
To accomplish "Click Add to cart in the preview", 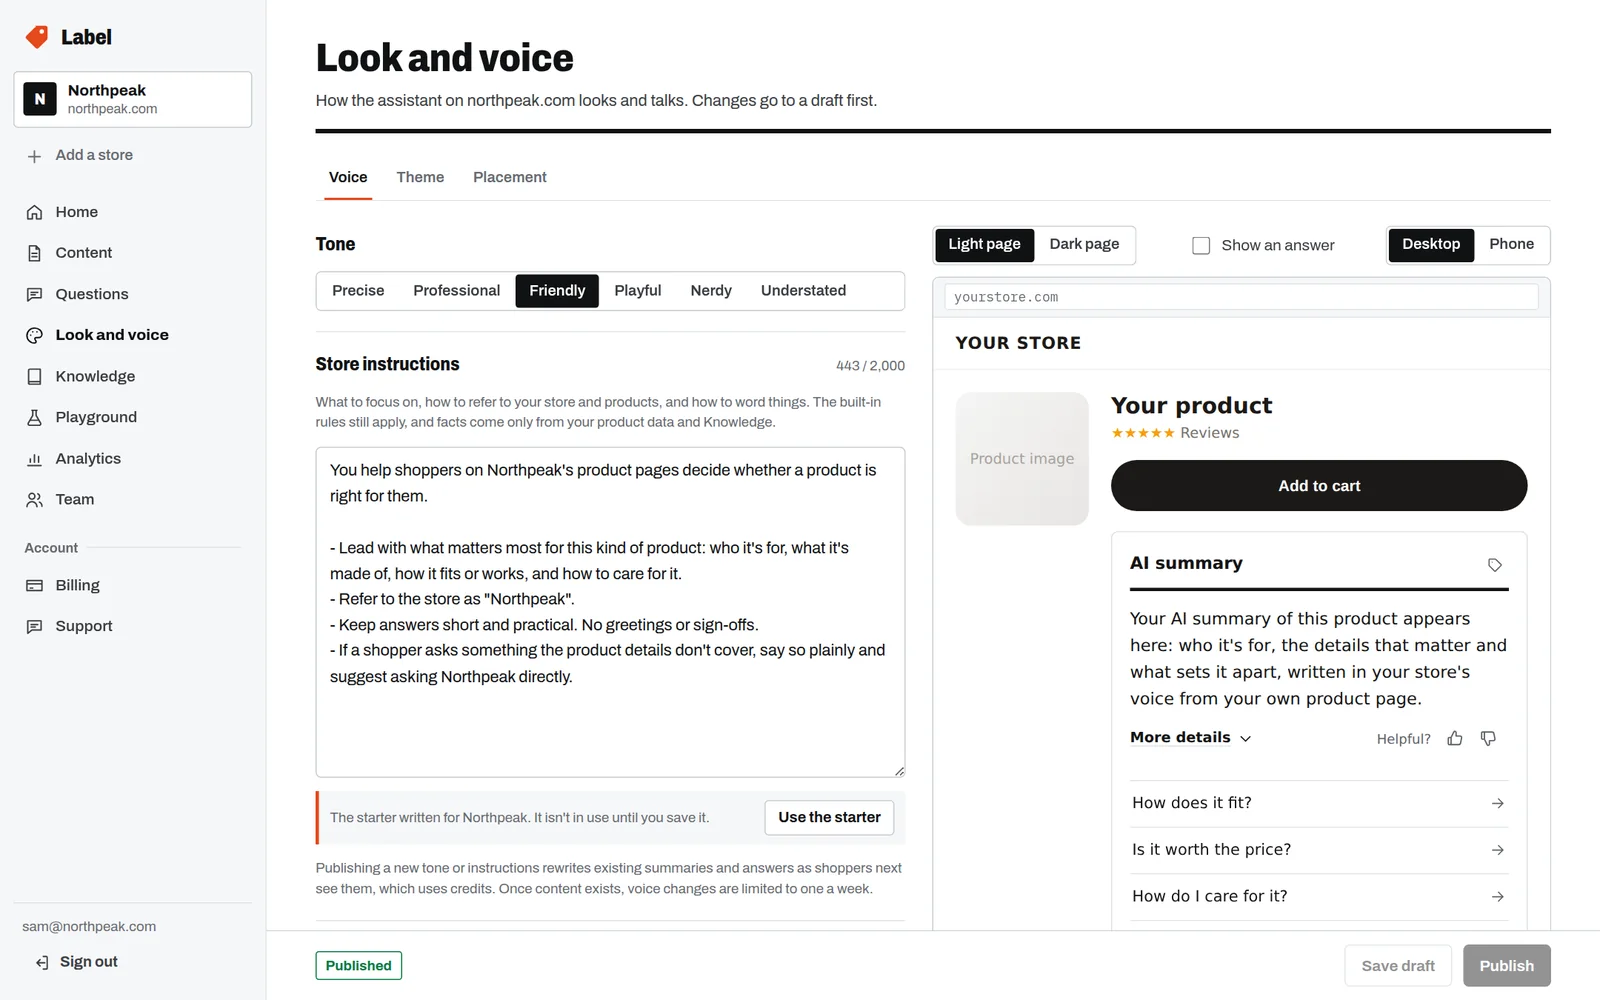I will 1319,486.
